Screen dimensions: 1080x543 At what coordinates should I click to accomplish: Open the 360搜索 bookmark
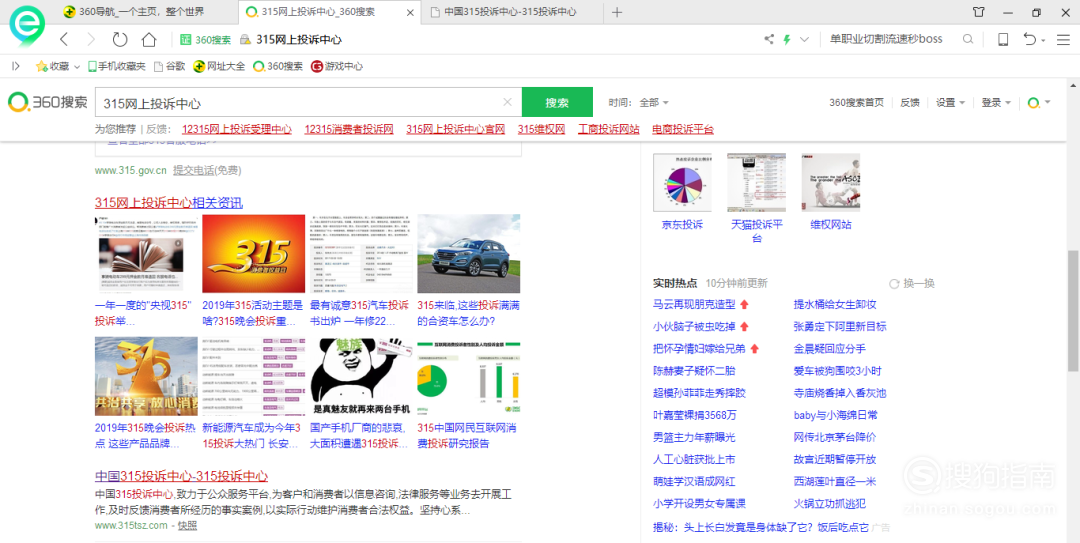pyautogui.click(x=278, y=66)
